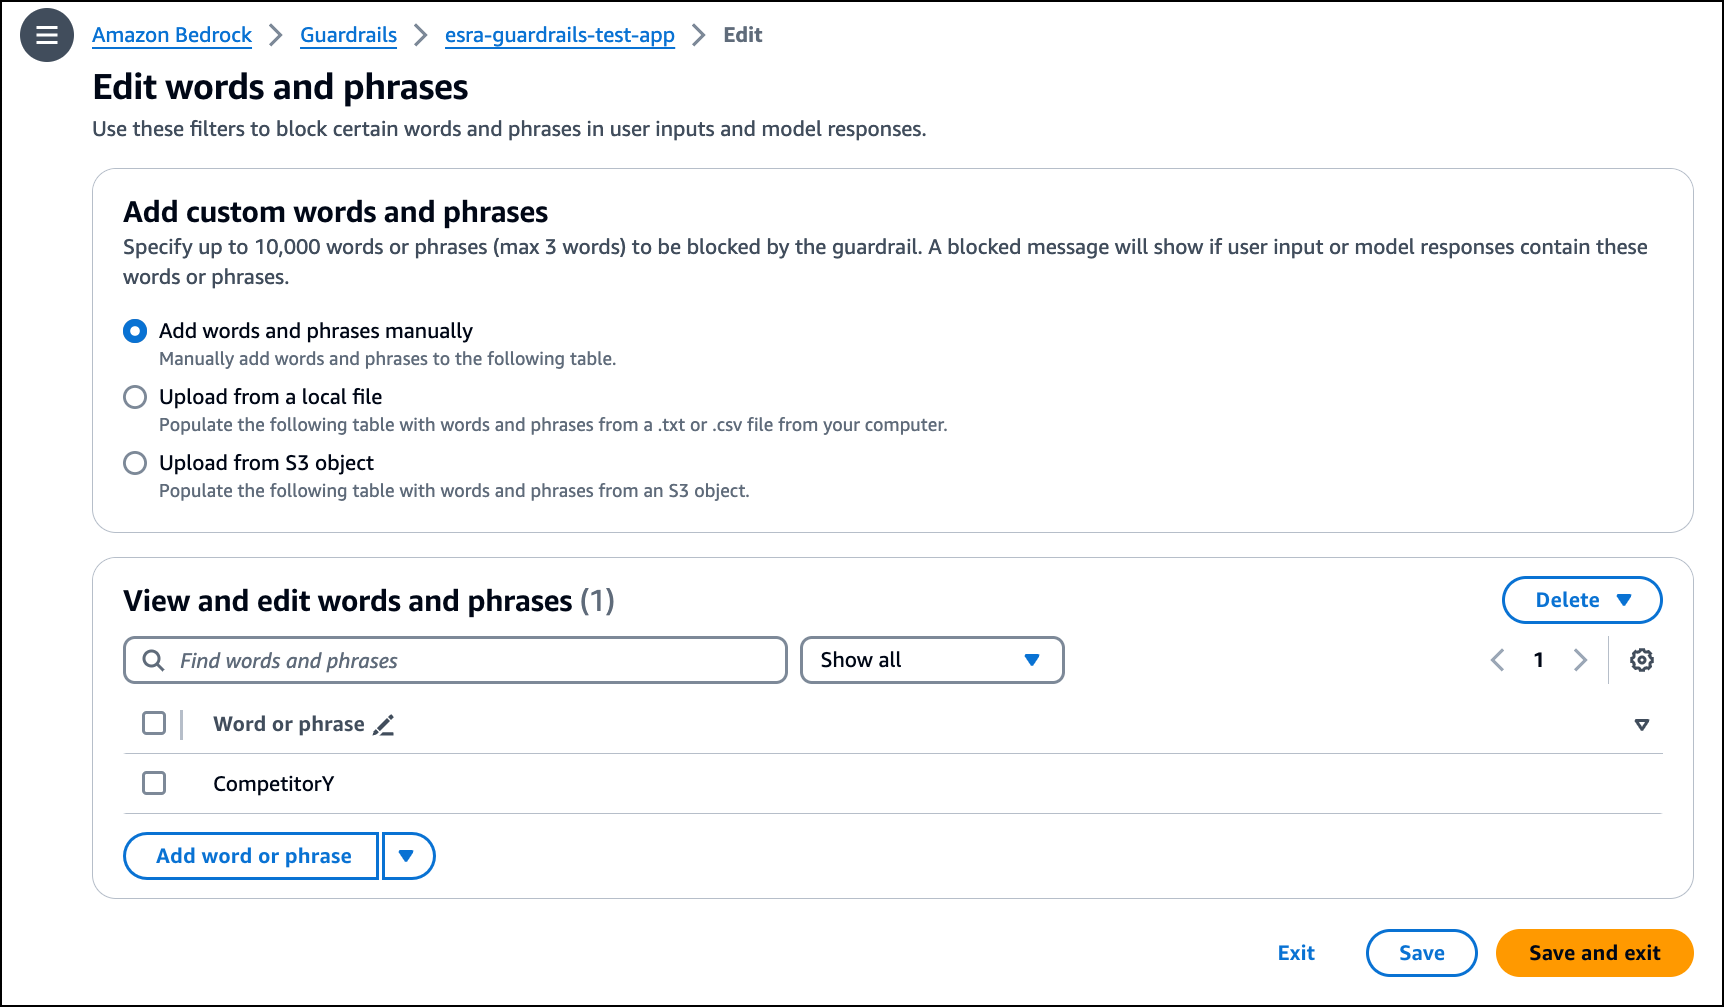This screenshot has width=1724, height=1007.
Task: Click the Save and exit button
Action: [1594, 953]
